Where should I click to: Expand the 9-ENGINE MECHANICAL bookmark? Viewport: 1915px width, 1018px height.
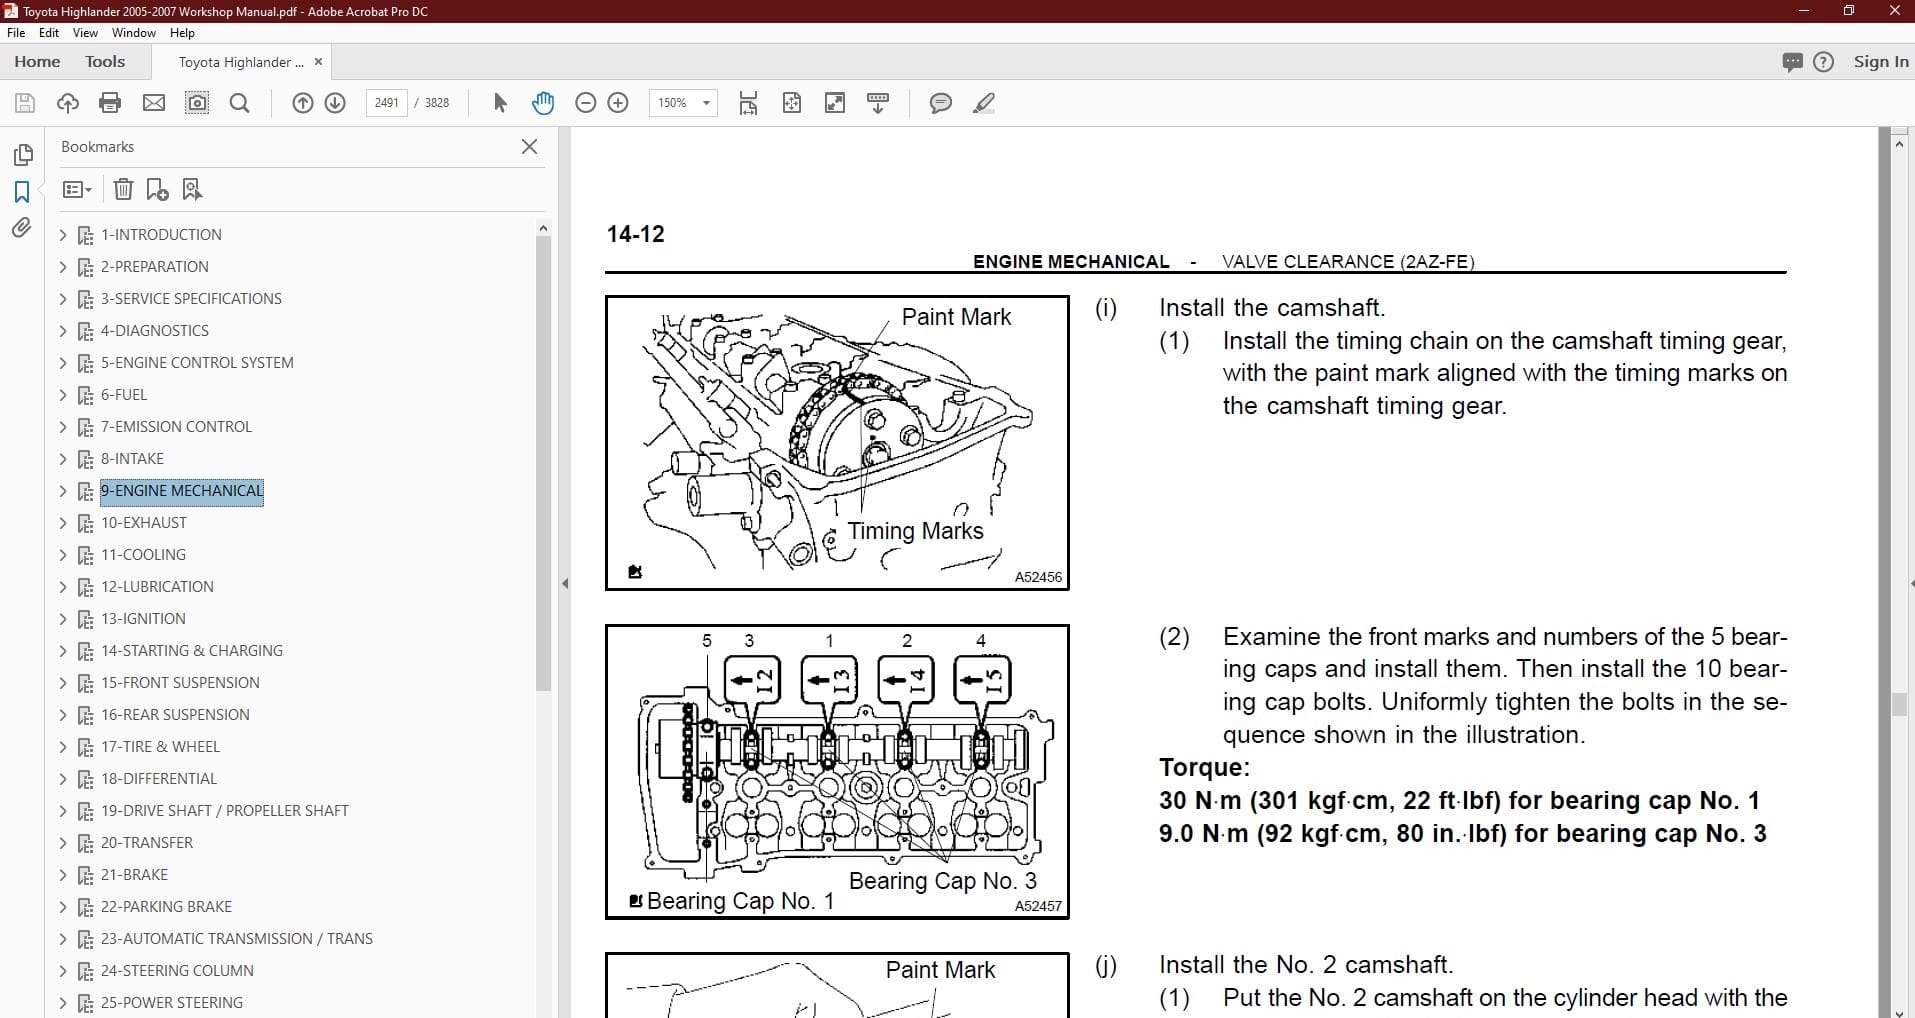coord(63,491)
